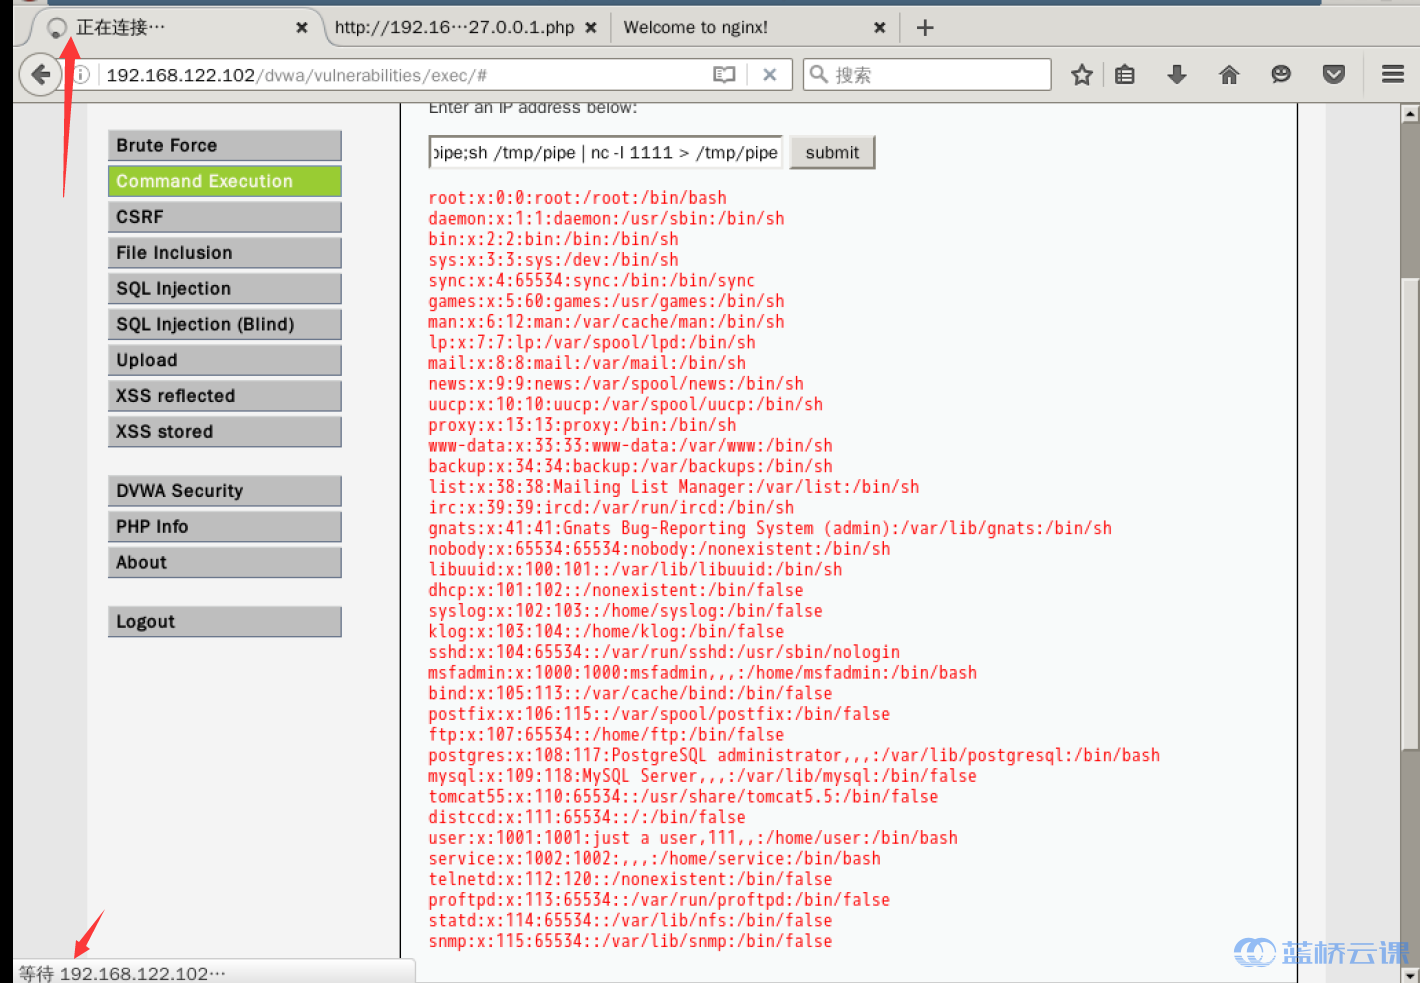Open the XSS stored page

[225, 432]
